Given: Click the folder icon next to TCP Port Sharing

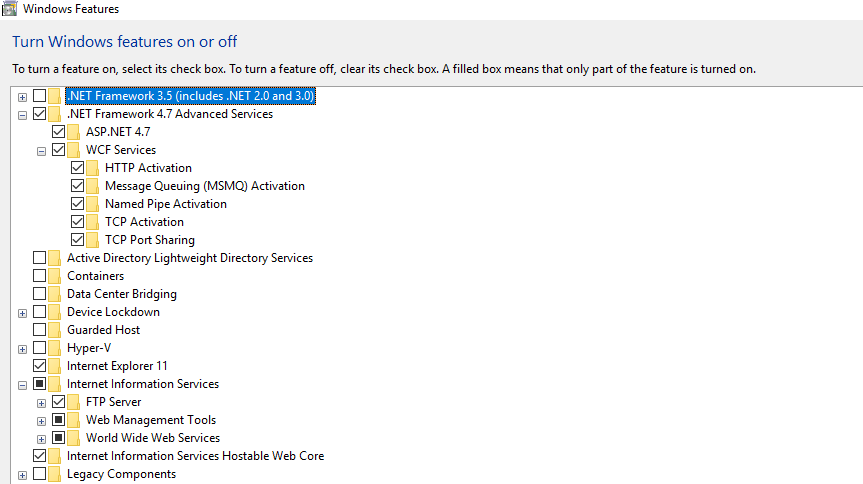Looking at the screenshot, I should point(92,240).
